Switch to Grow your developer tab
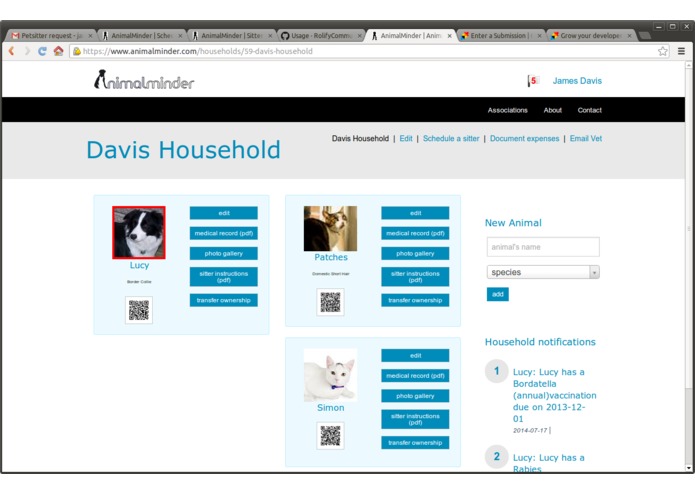This screenshot has width=695, height=494. pos(590,35)
